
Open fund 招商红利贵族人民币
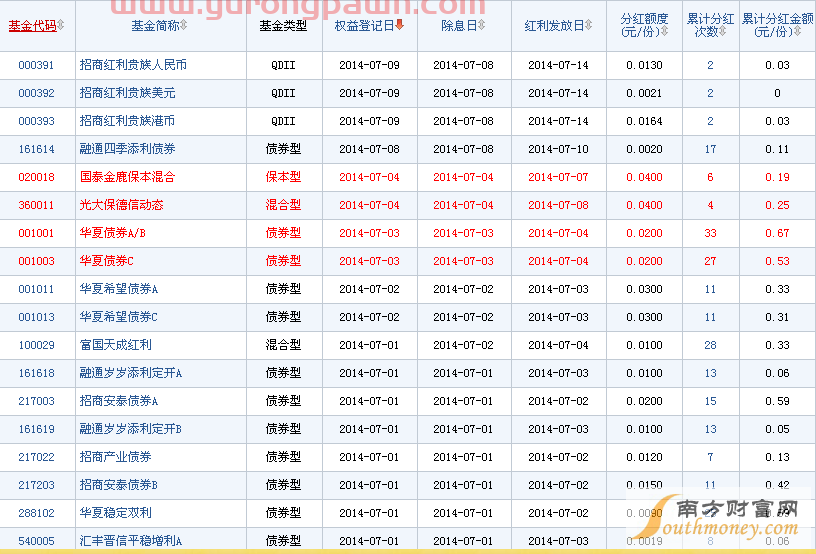tap(133, 65)
